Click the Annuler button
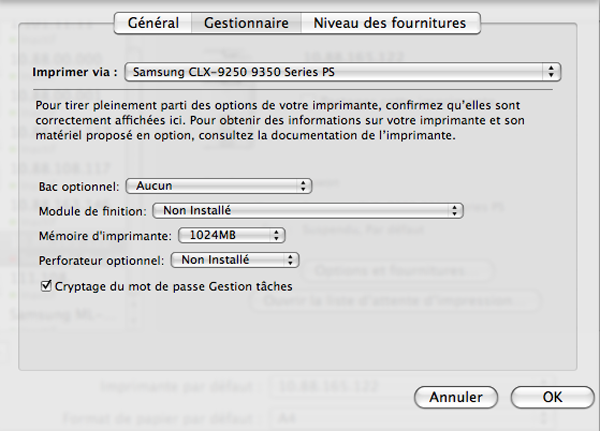The image size is (600, 431). pos(456,397)
